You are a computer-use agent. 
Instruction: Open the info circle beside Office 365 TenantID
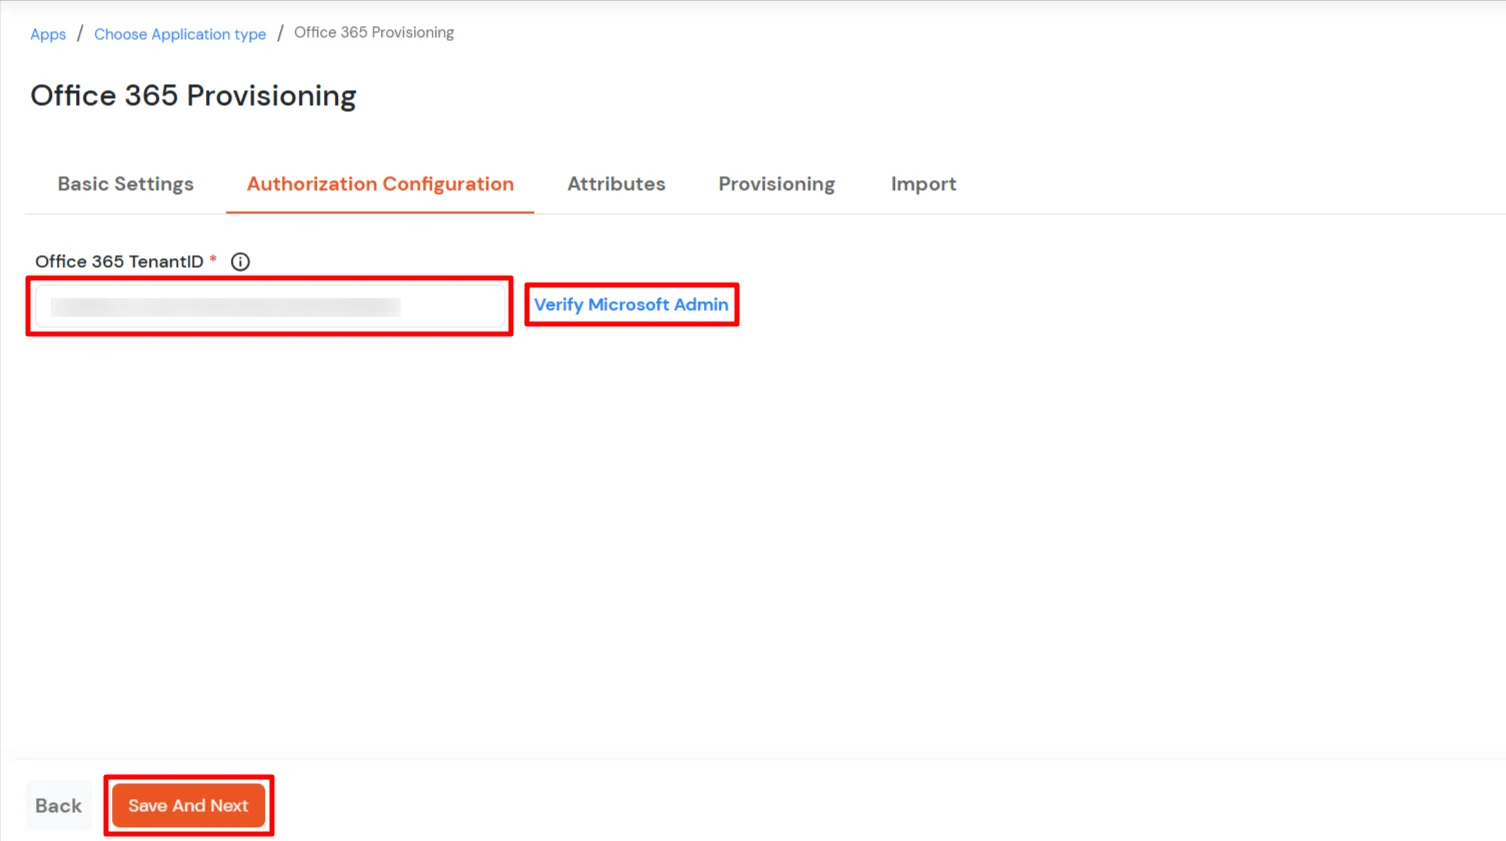pos(239,261)
